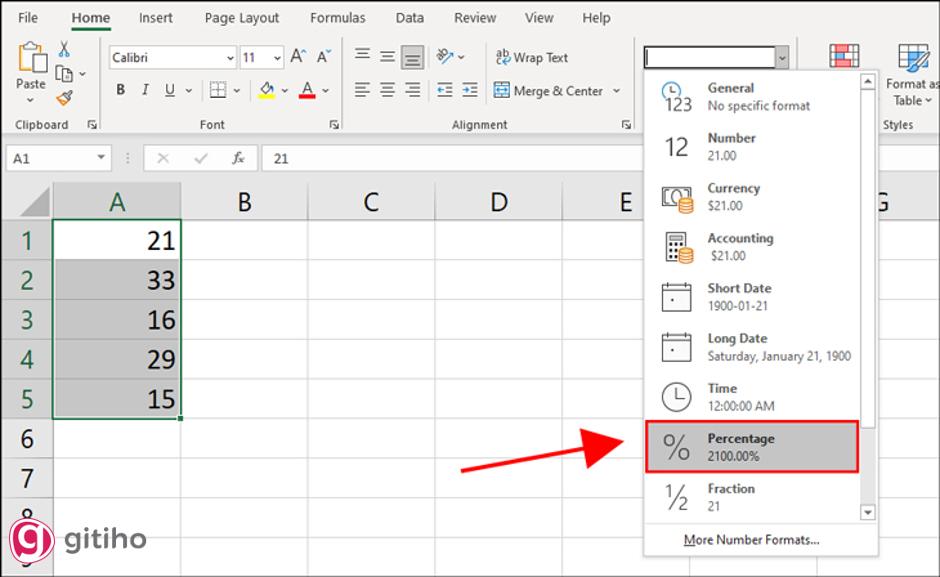Apply the yellow Fill Color

tap(267, 90)
